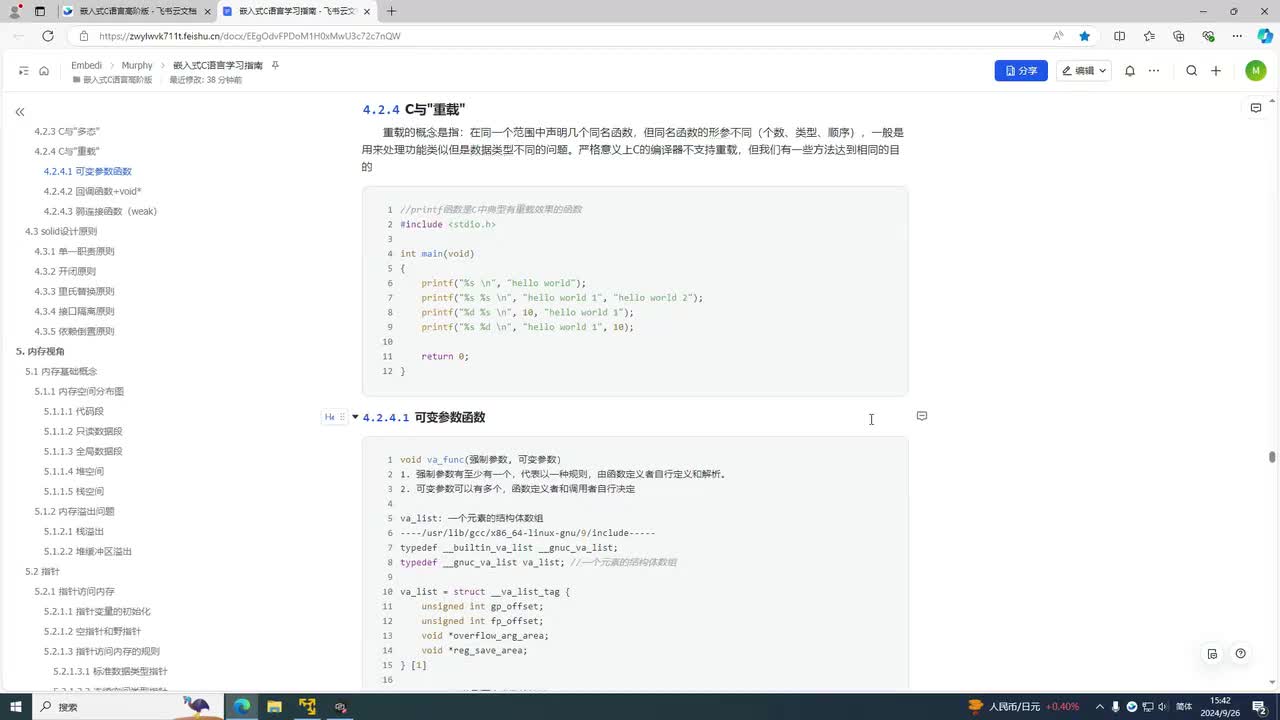Image resolution: width=1280 pixels, height=720 pixels.
Task: Click the floating comment list icon
Action: coord(1212,654)
